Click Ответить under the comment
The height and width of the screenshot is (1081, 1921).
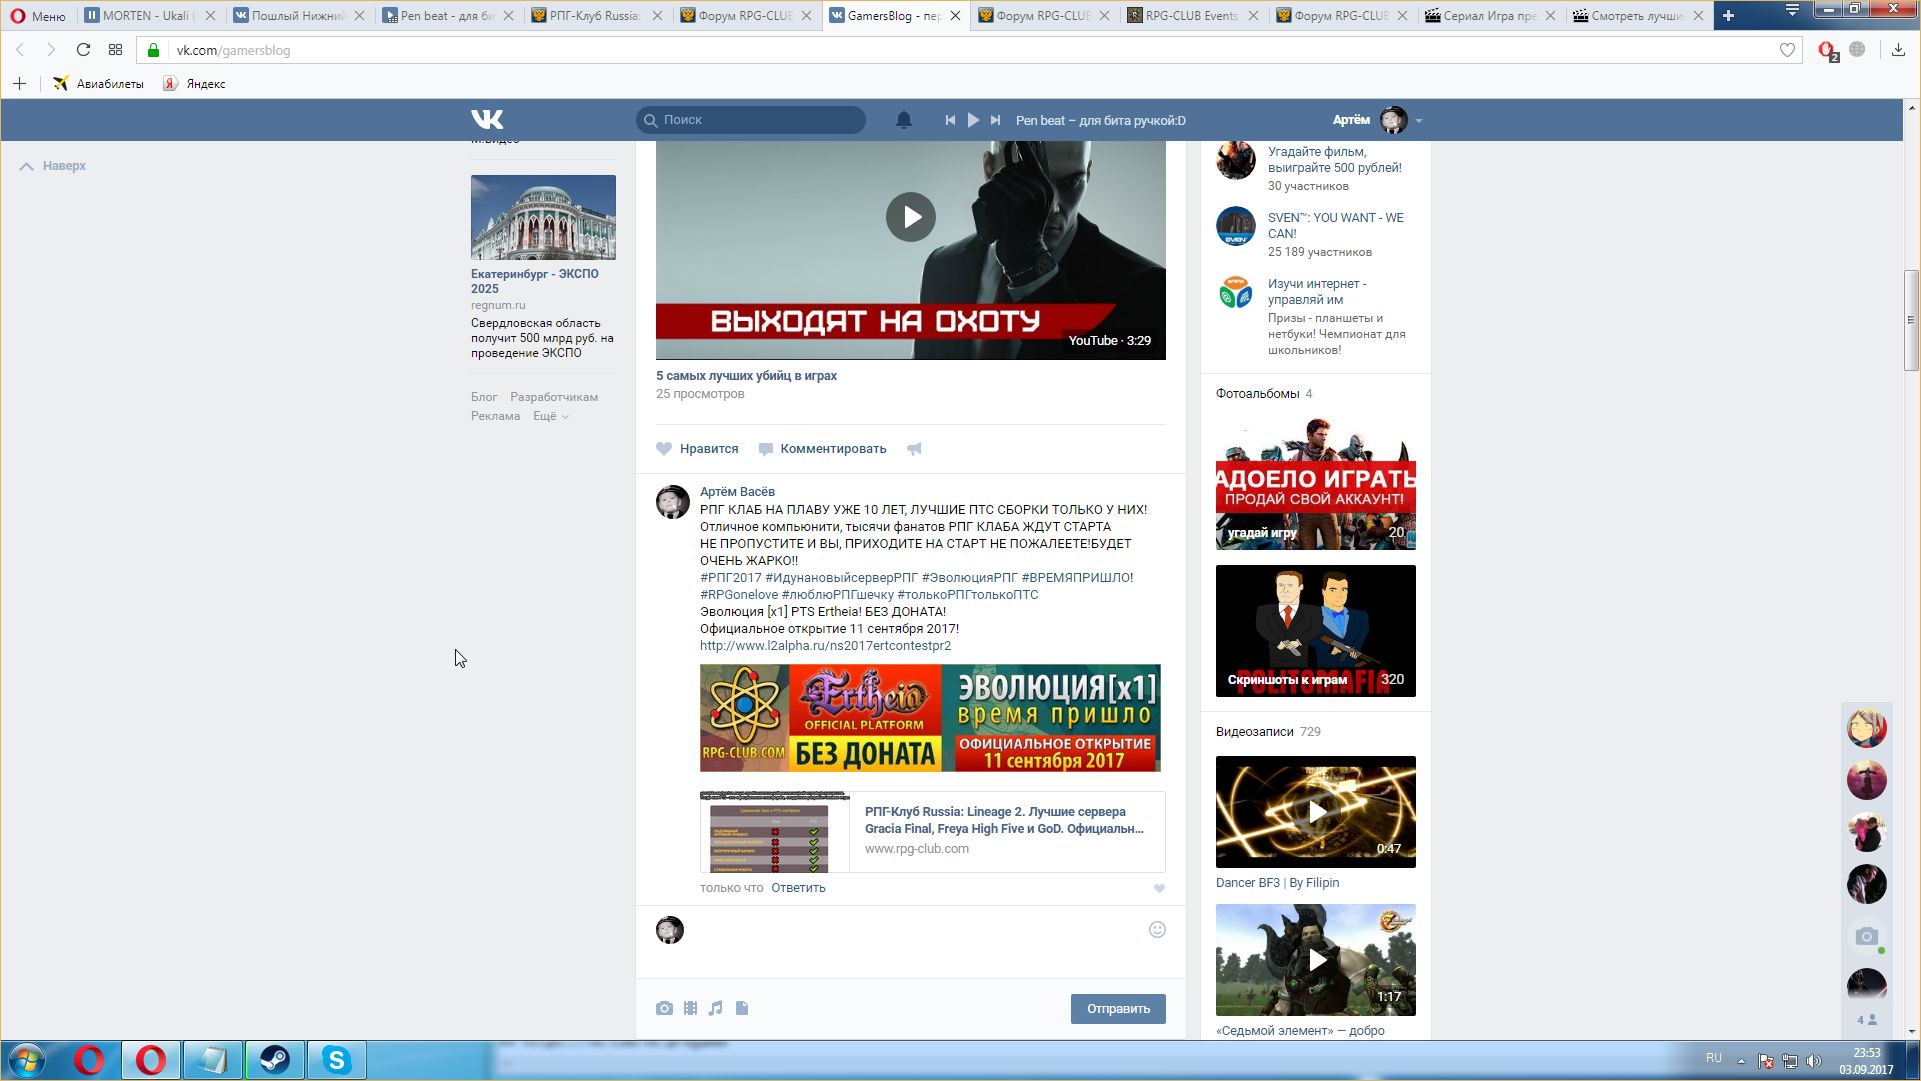click(x=798, y=888)
